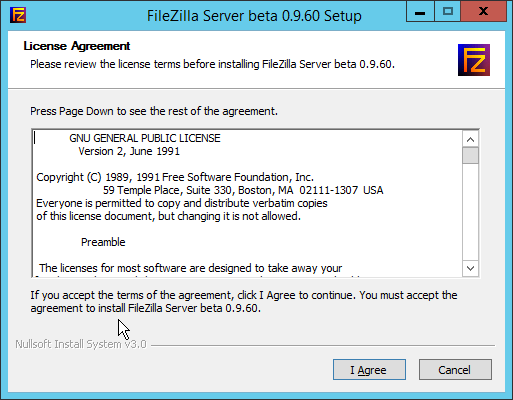Image resolution: width=513 pixels, height=400 pixels.
Task: Click the maximize button in the title bar
Action: [447, 12]
